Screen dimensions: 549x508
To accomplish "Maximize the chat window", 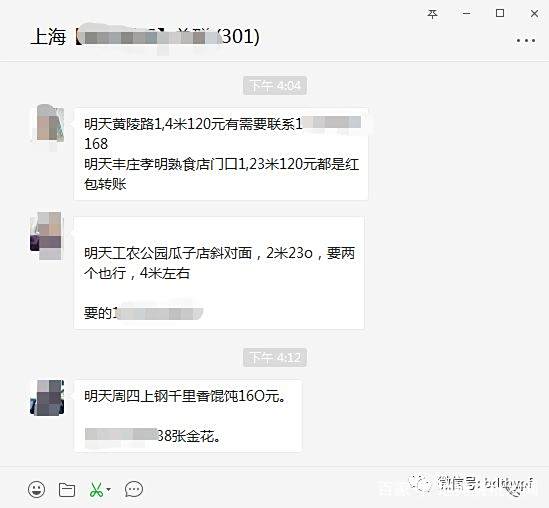I will (x=500, y=13).
